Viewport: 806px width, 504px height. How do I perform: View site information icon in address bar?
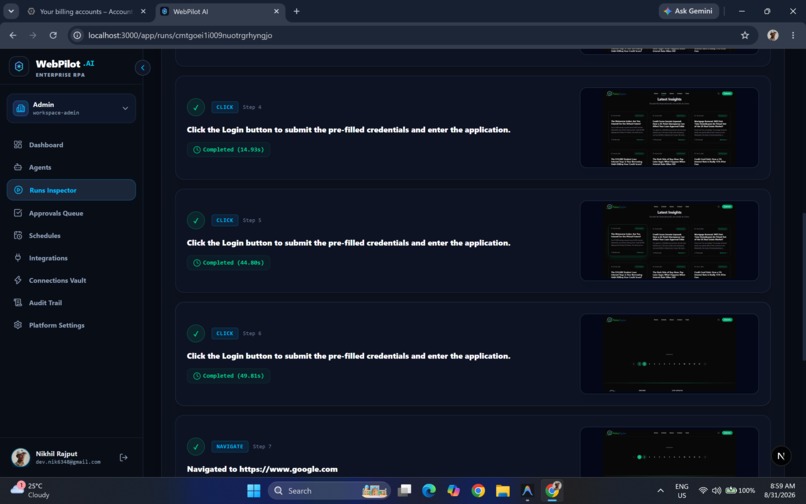[x=77, y=35]
